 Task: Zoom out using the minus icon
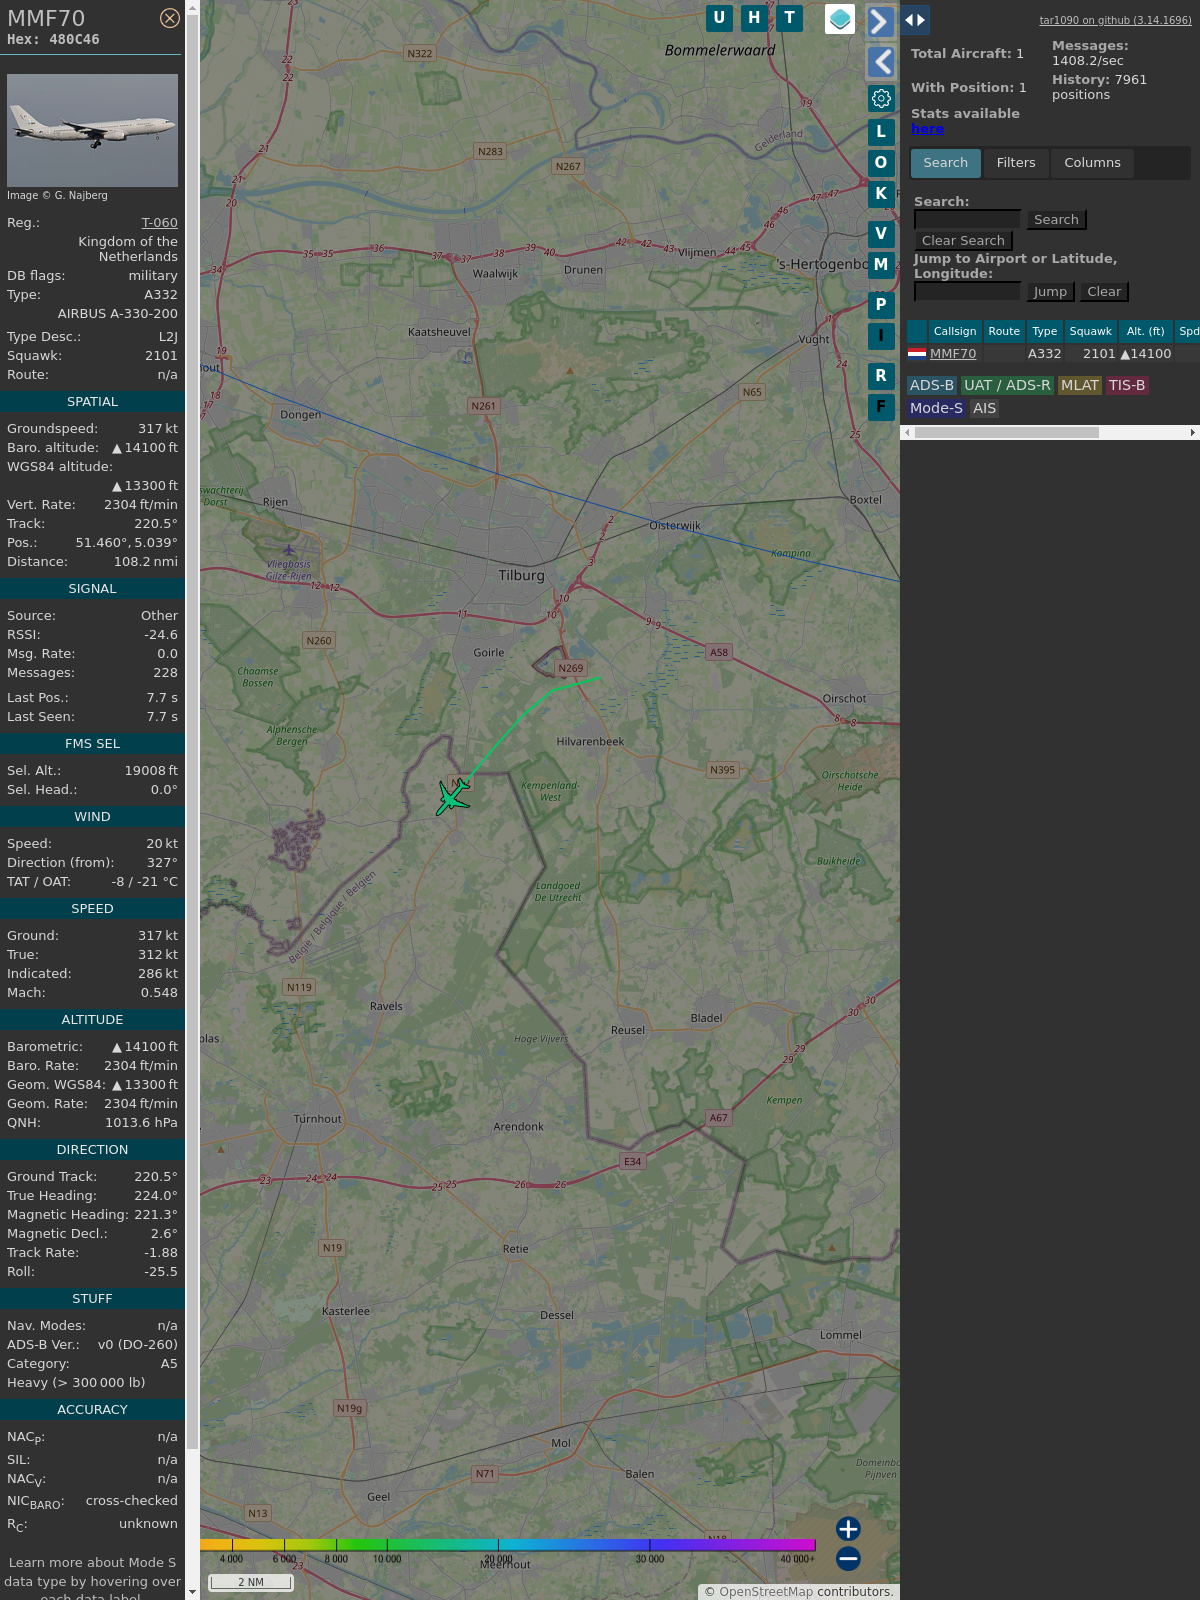point(848,1558)
